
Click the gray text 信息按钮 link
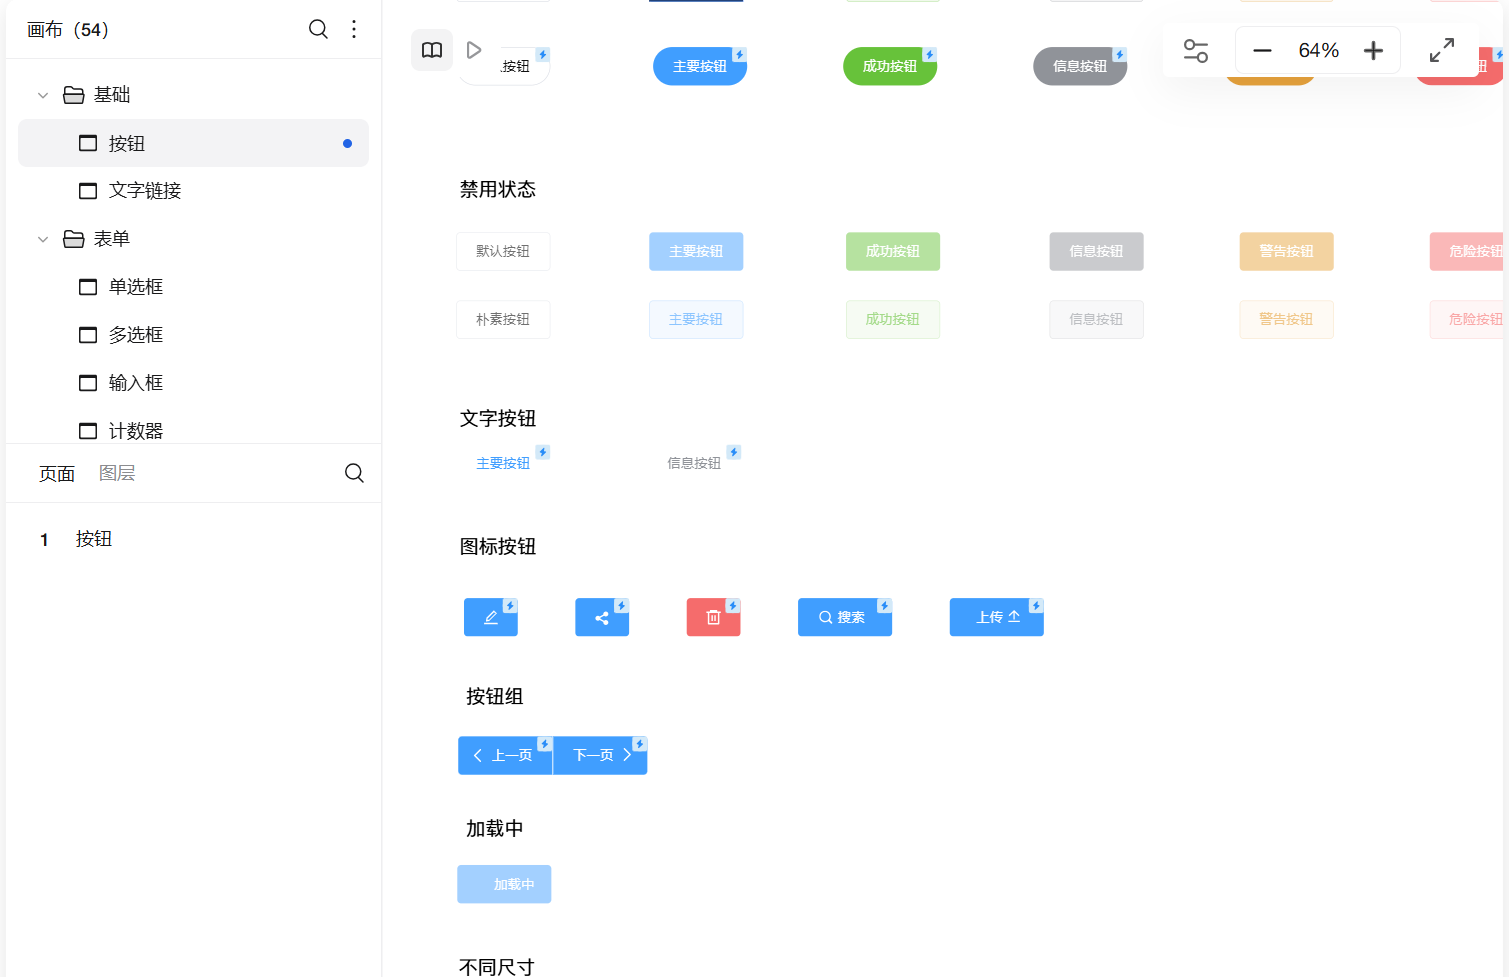tap(694, 463)
